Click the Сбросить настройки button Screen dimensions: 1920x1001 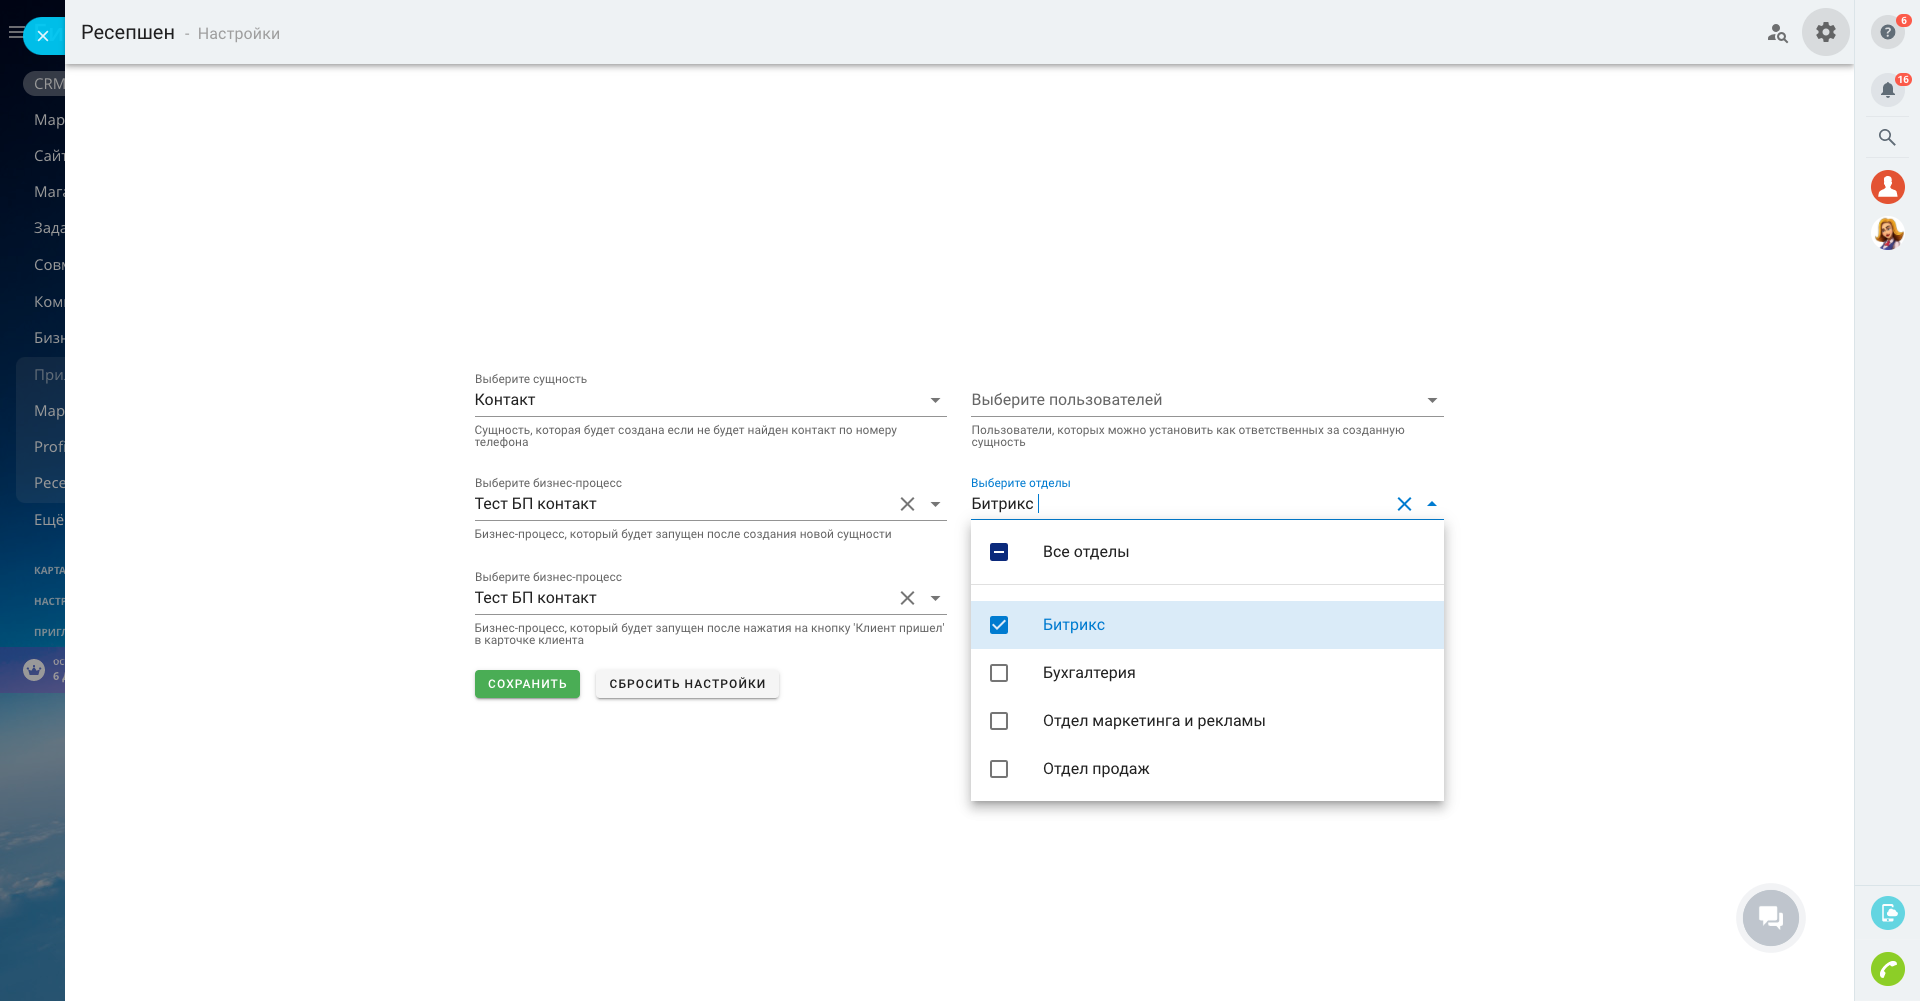point(687,684)
